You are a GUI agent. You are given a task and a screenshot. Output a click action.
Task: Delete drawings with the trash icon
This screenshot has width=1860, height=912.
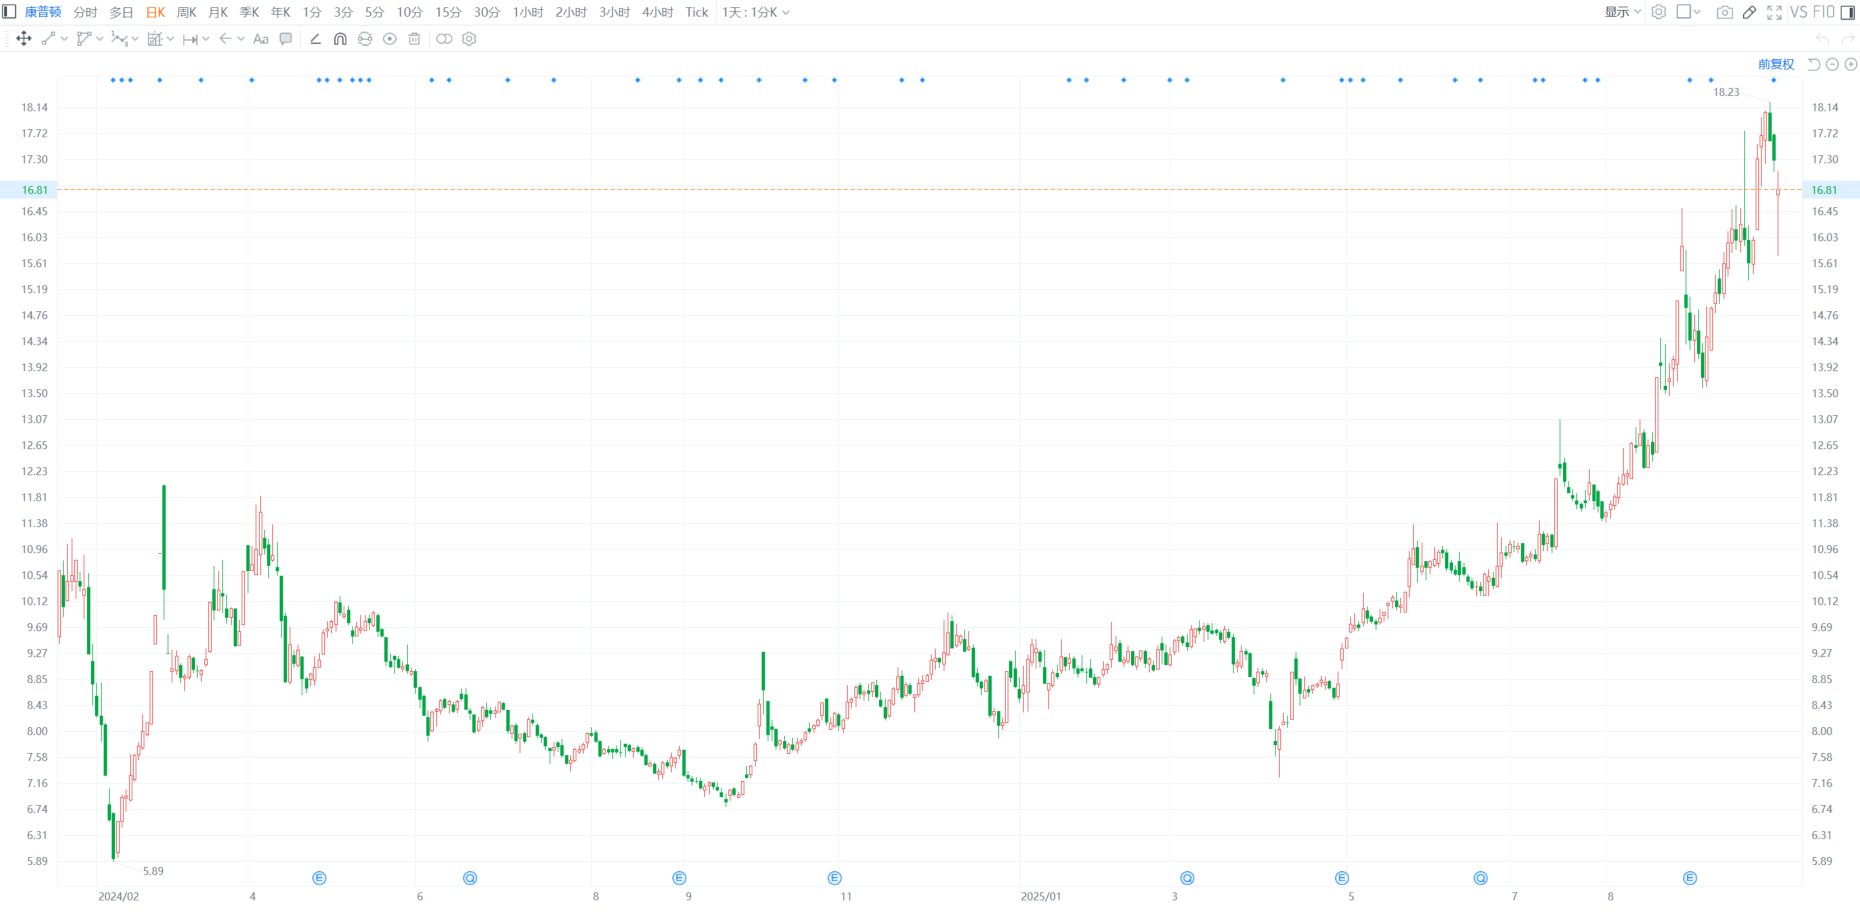(414, 39)
